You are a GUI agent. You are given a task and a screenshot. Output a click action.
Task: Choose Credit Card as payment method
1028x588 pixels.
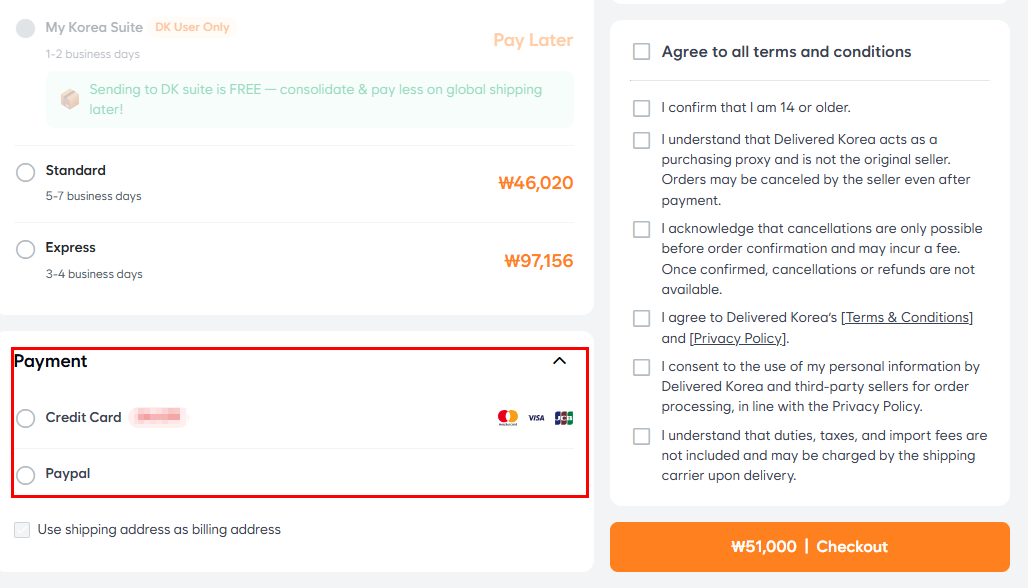pos(26,418)
